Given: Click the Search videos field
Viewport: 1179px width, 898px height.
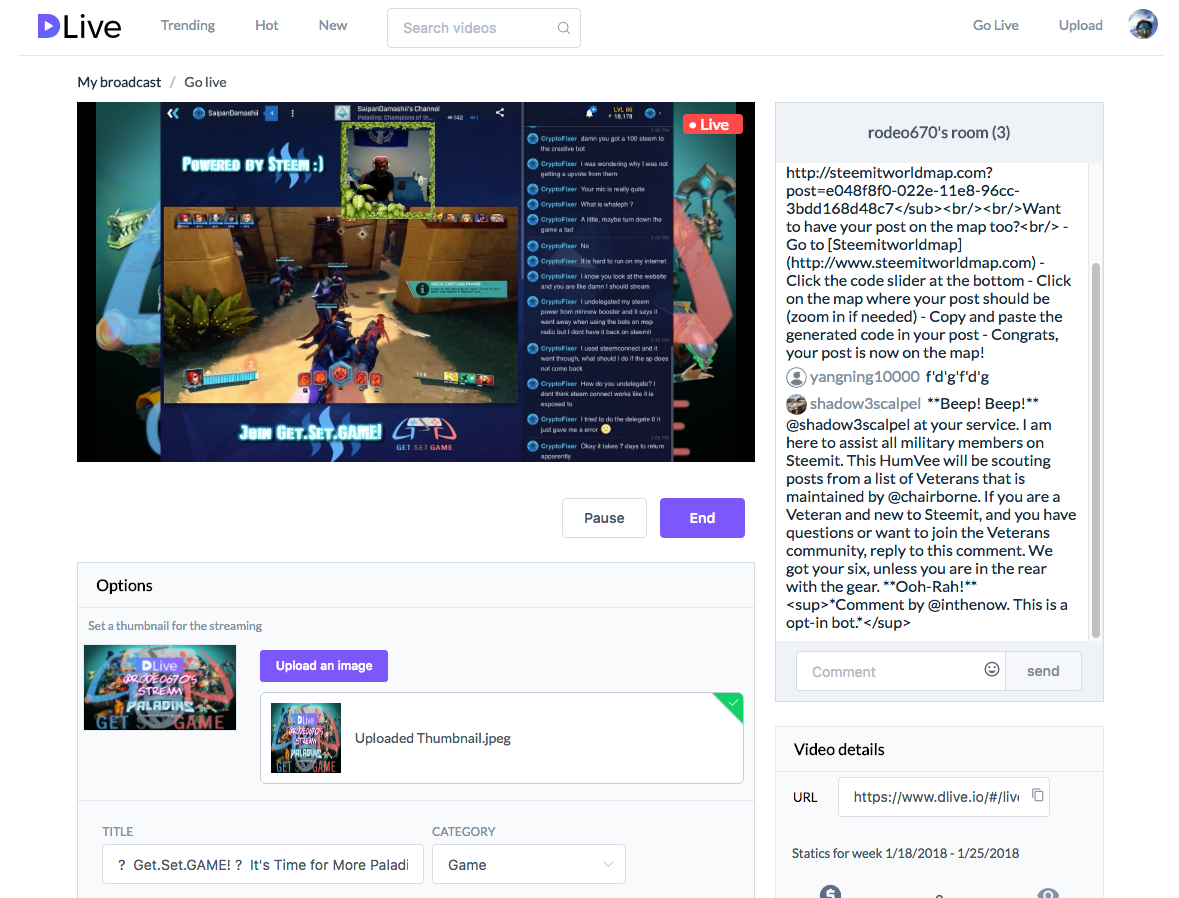Looking at the screenshot, I should pos(483,28).
